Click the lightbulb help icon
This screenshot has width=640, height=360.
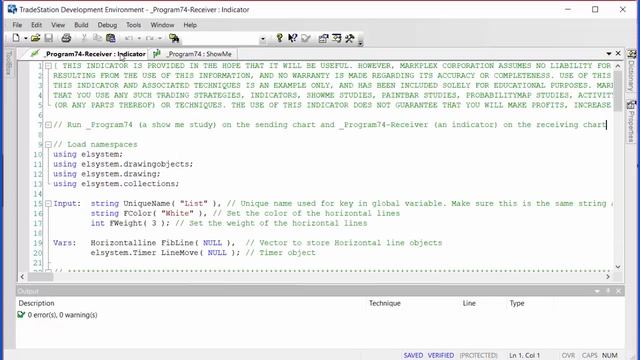pos(279,38)
